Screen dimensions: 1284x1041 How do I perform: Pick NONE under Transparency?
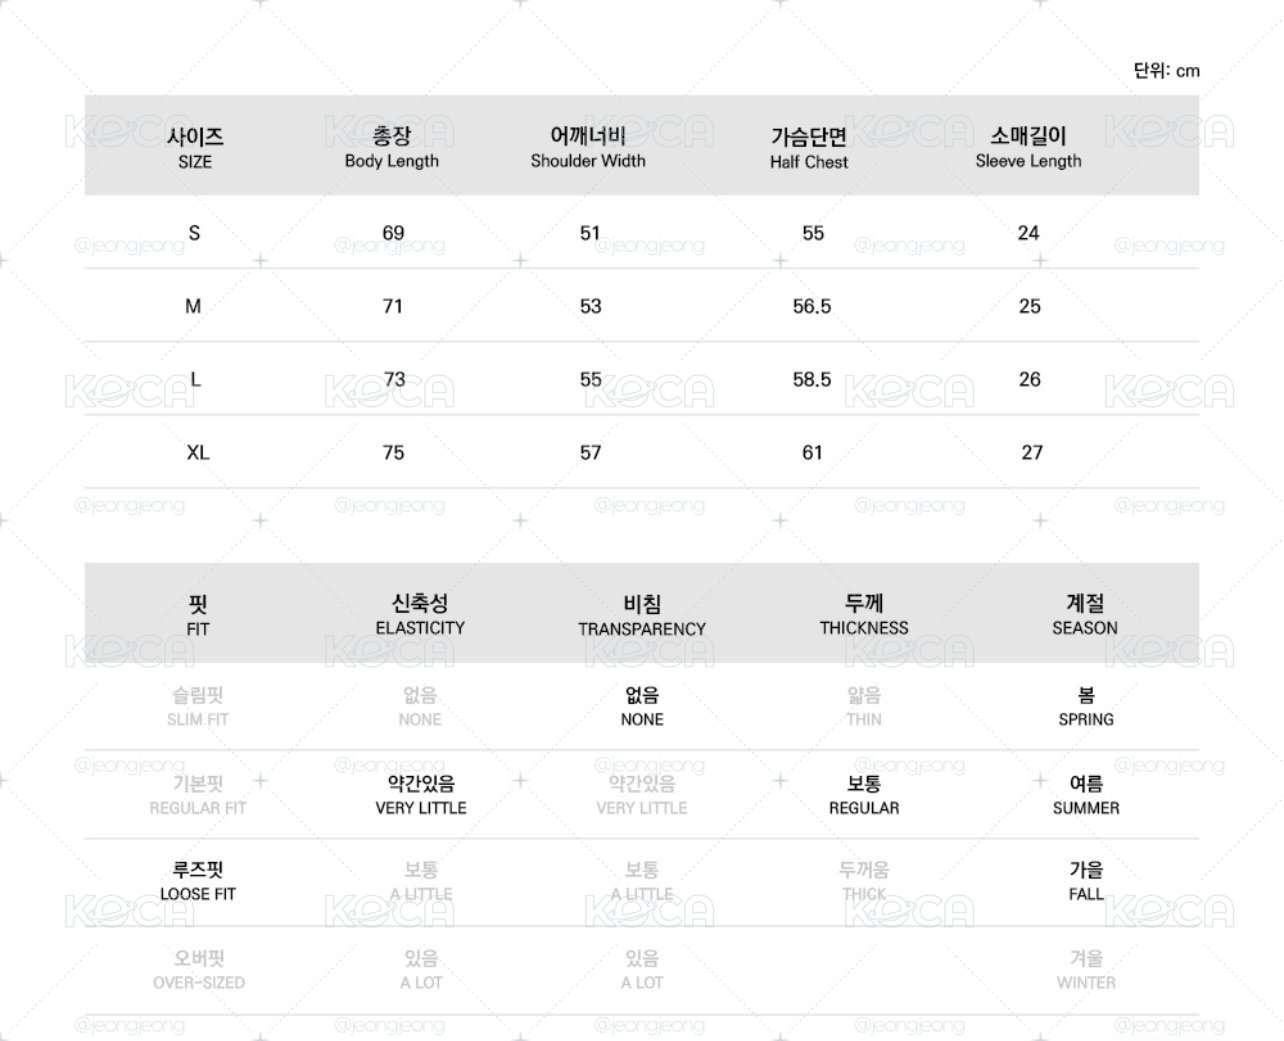642,706
